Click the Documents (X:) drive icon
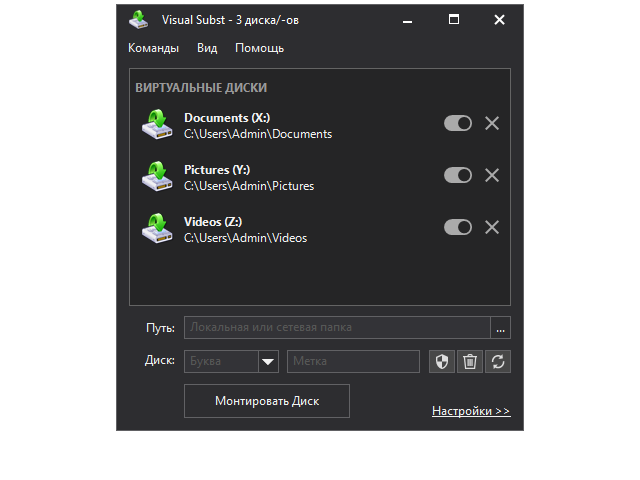 pyautogui.click(x=157, y=124)
